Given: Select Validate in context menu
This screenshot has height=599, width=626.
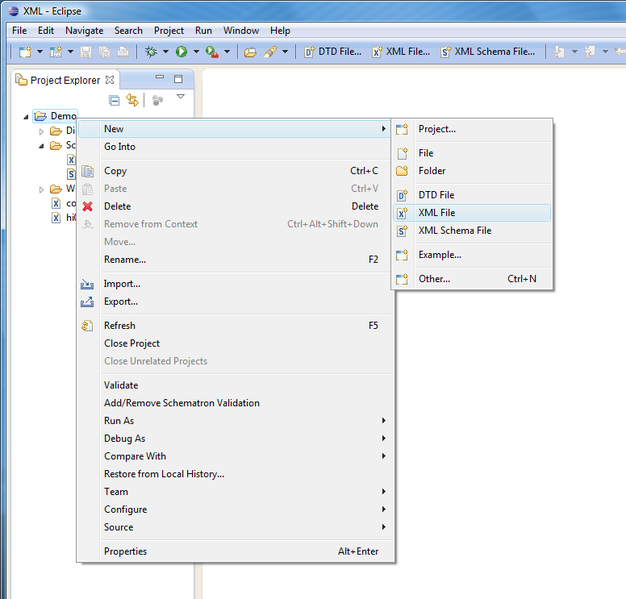Looking at the screenshot, I should [234, 385].
